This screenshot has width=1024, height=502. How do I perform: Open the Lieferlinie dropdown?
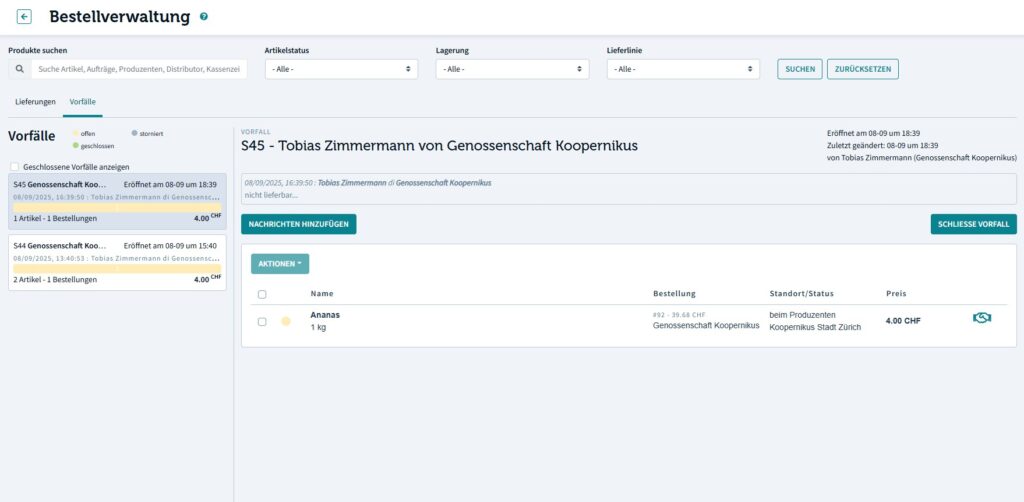(683, 69)
